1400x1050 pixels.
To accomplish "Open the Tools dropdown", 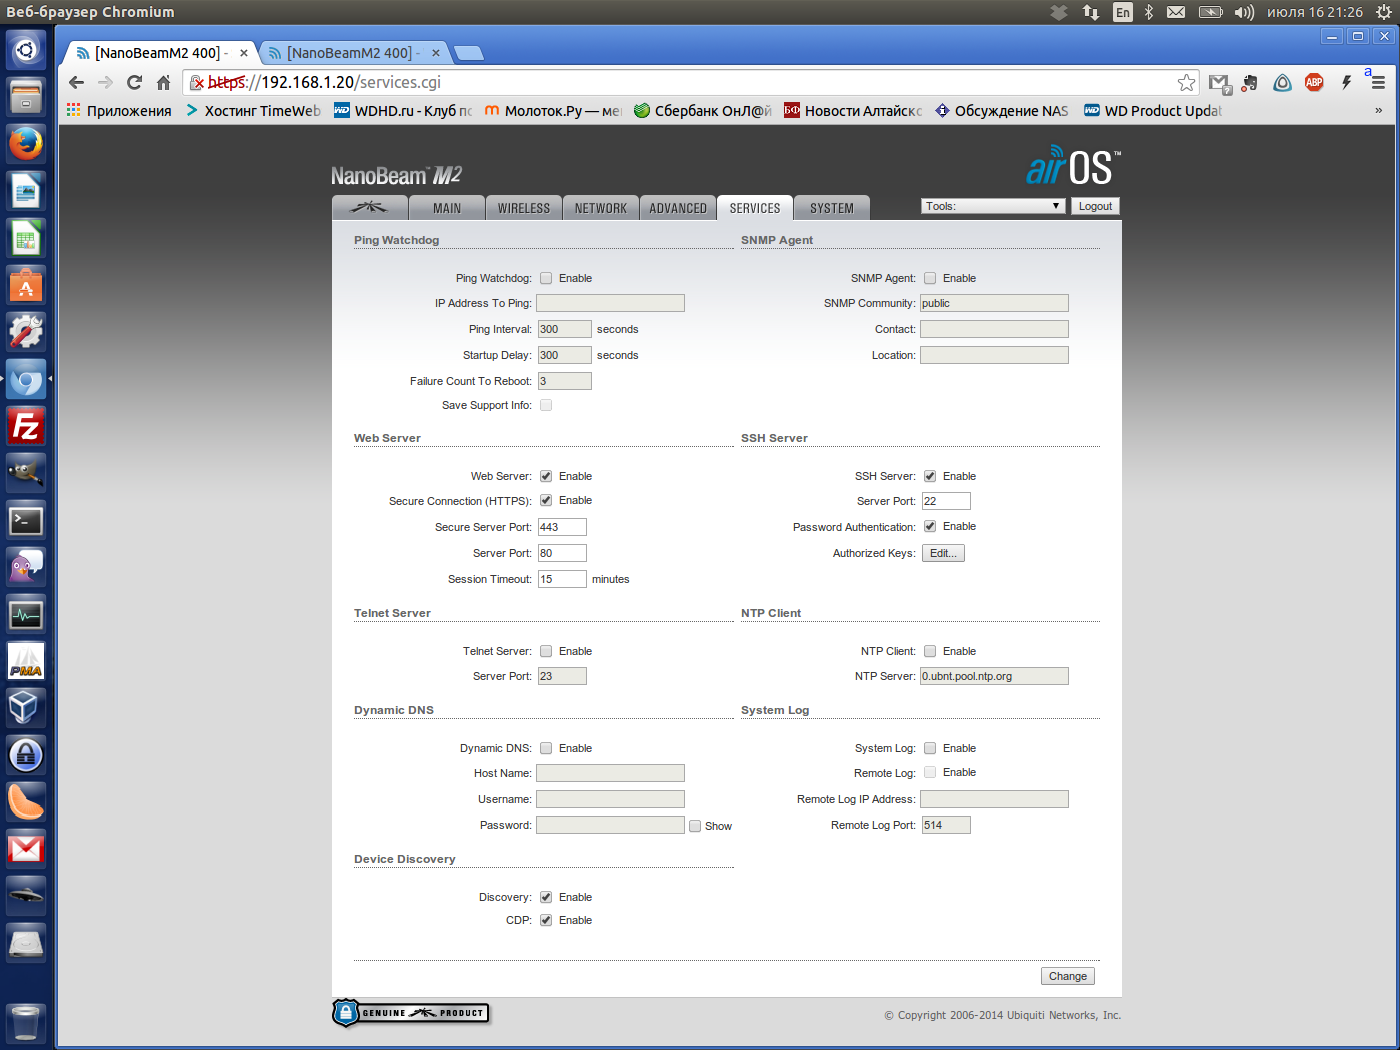I will click(992, 206).
